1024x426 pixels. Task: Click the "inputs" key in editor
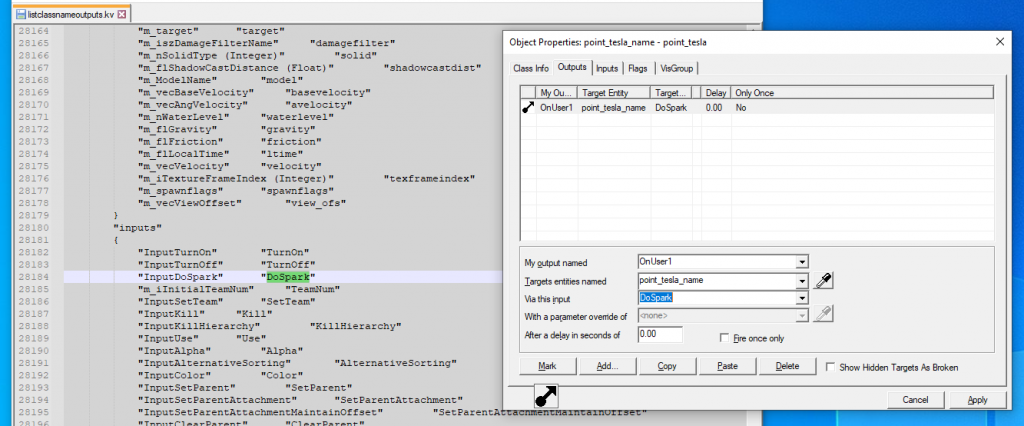[137, 227]
